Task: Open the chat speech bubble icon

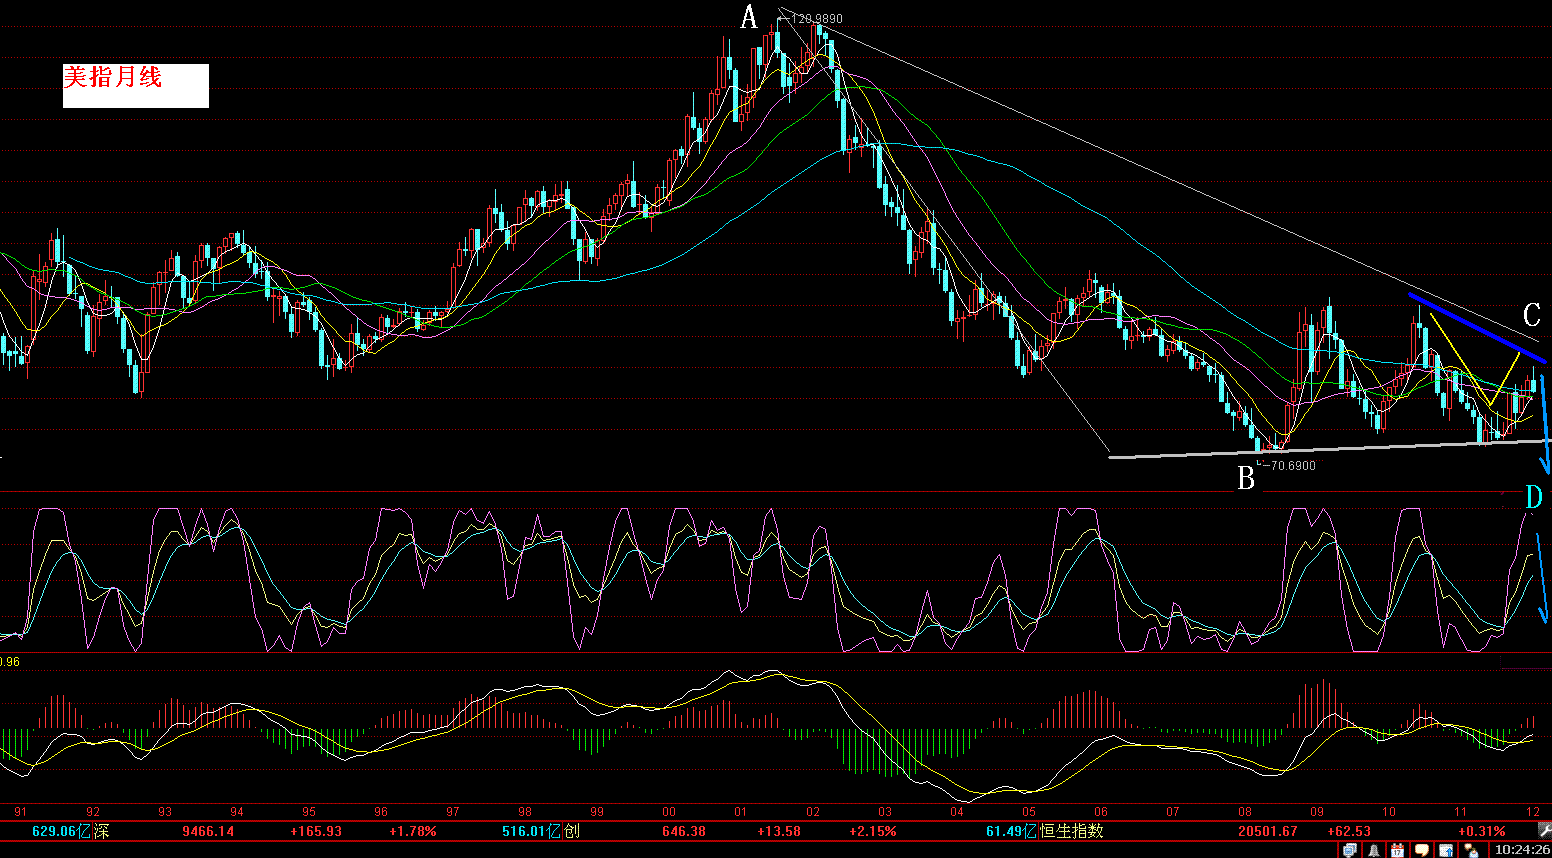Action: (x=1421, y=850)
